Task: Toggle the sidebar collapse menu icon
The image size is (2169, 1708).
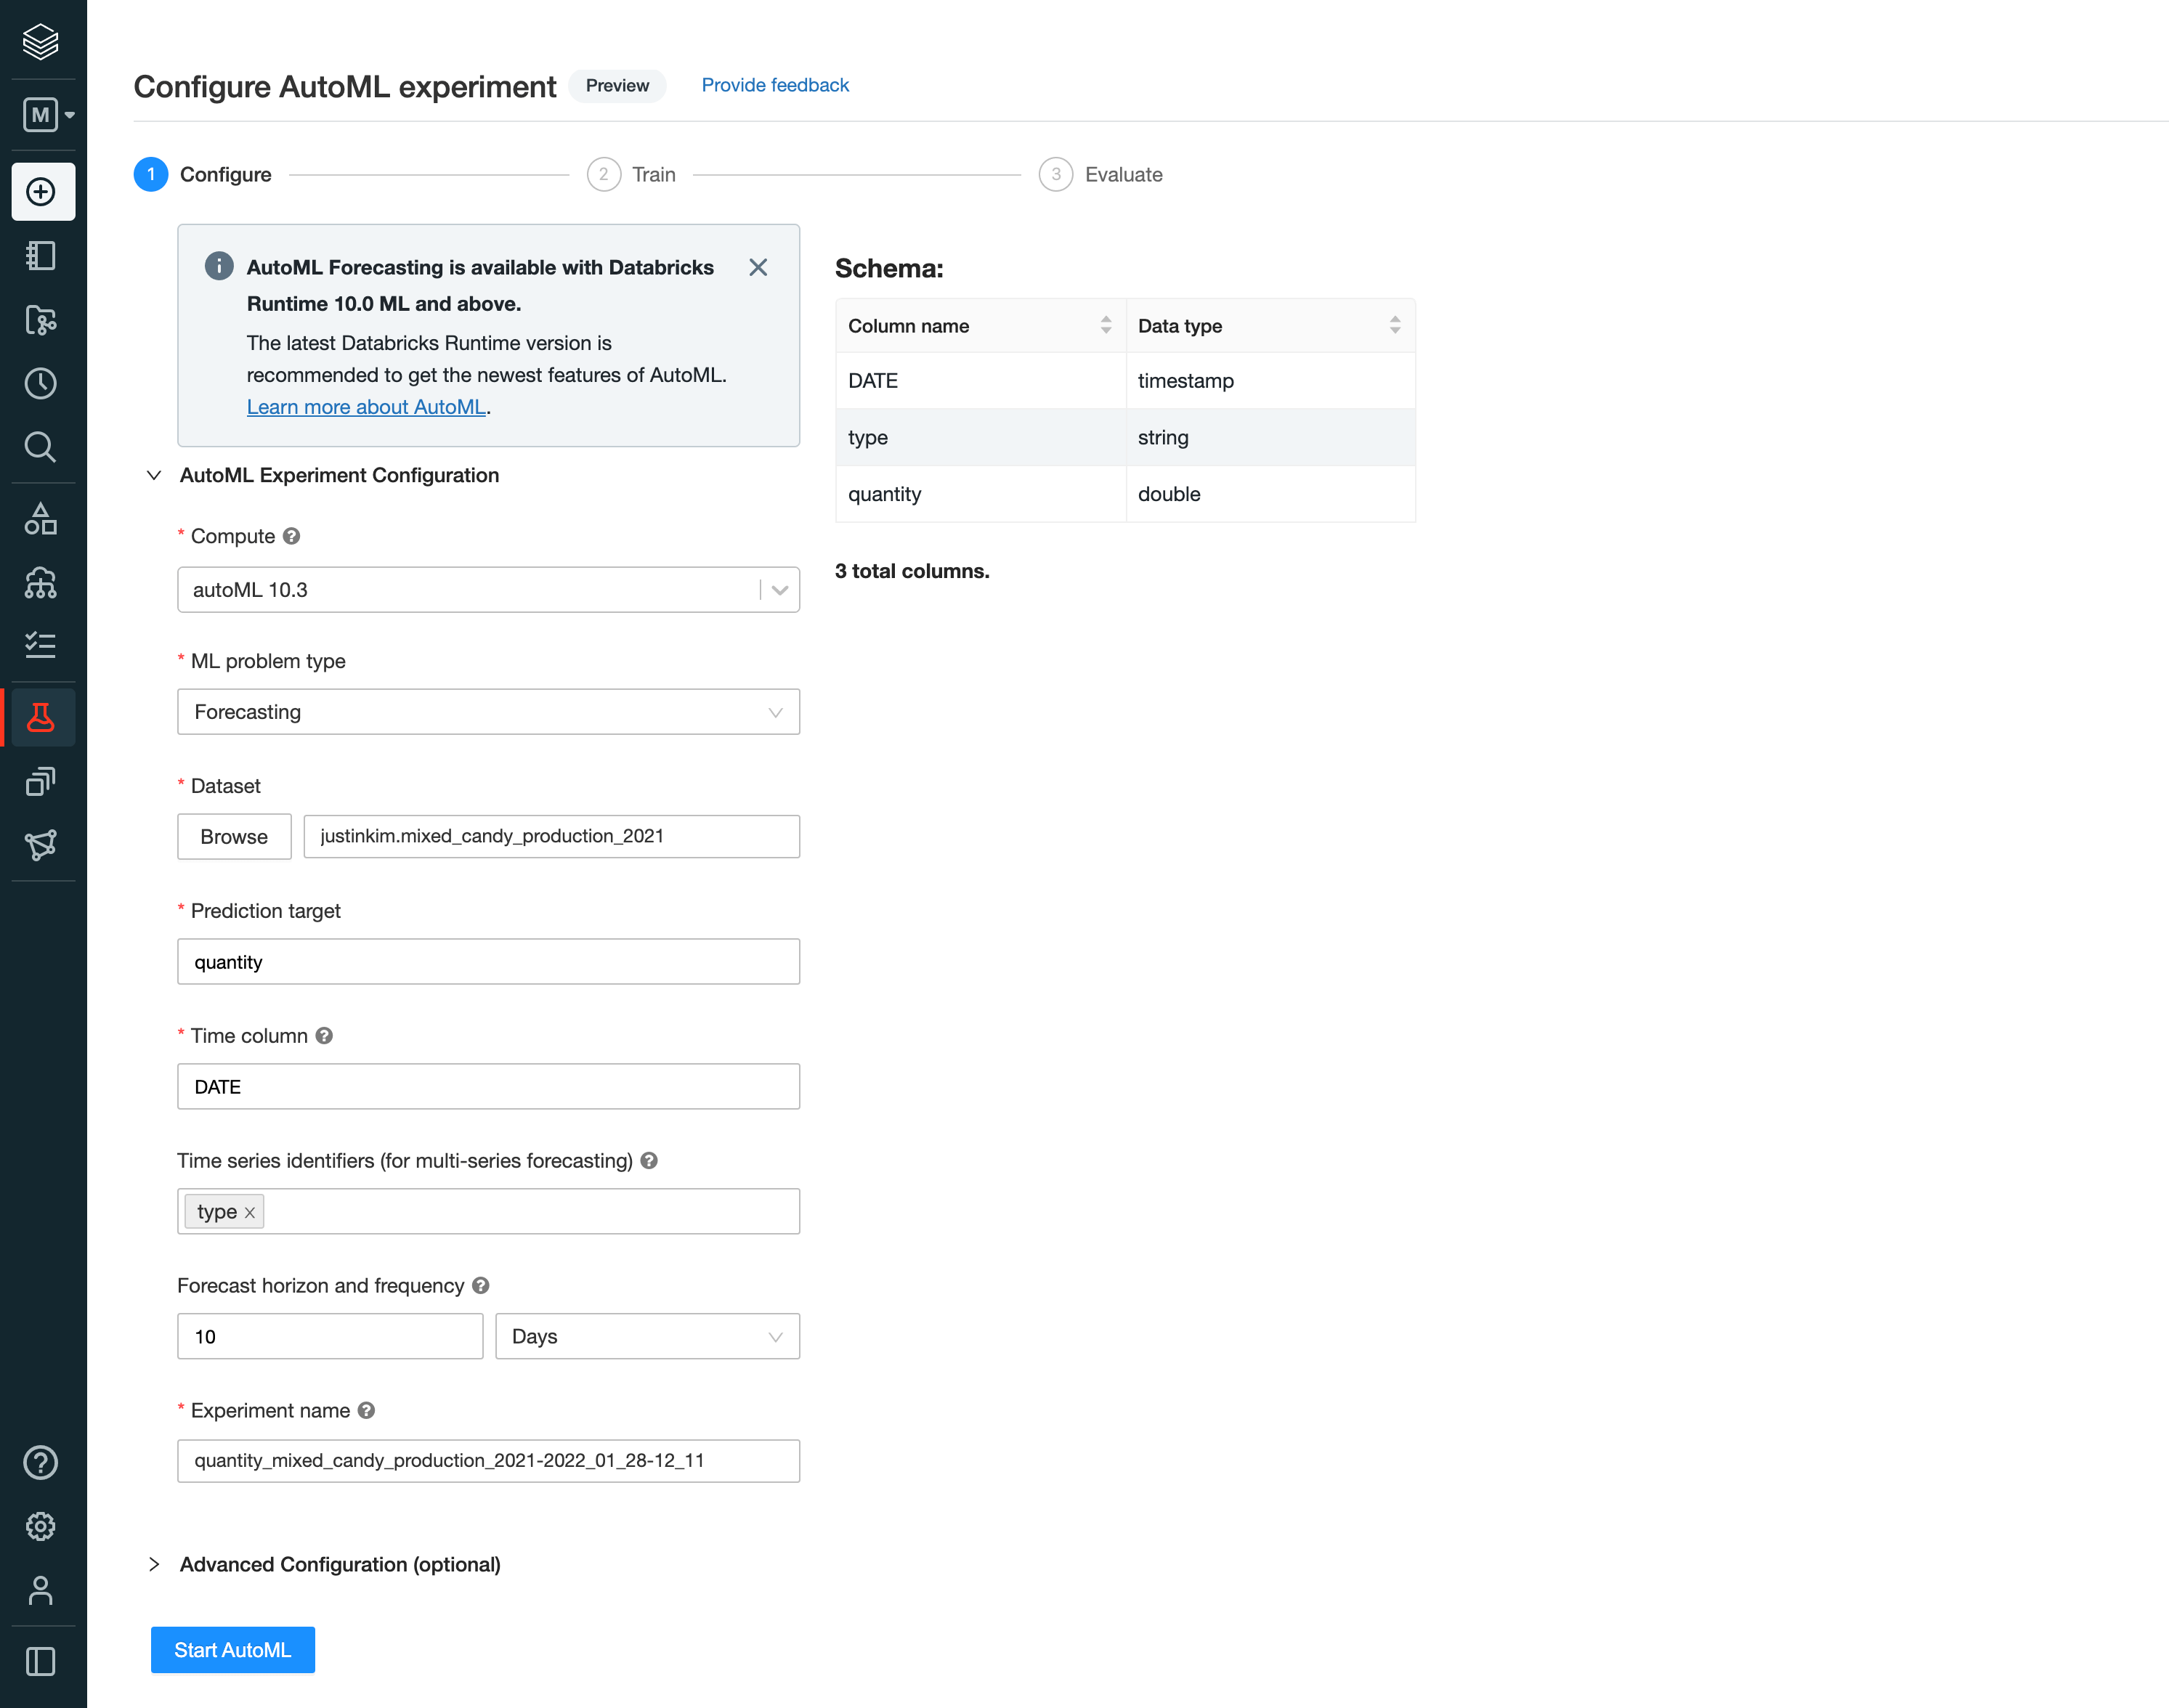Action: pos(41,1662)
